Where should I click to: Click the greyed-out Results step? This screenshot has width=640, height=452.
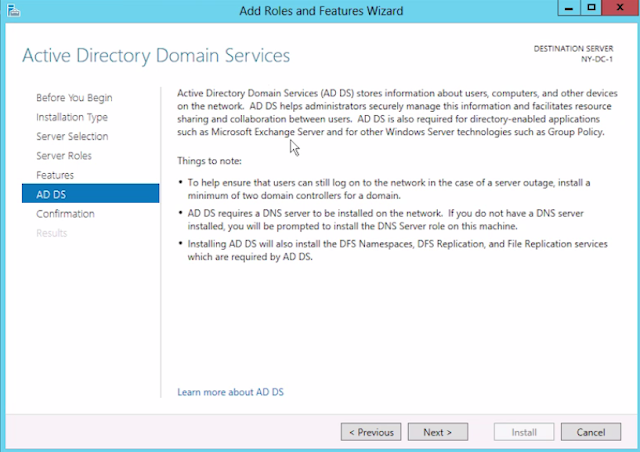51,233
